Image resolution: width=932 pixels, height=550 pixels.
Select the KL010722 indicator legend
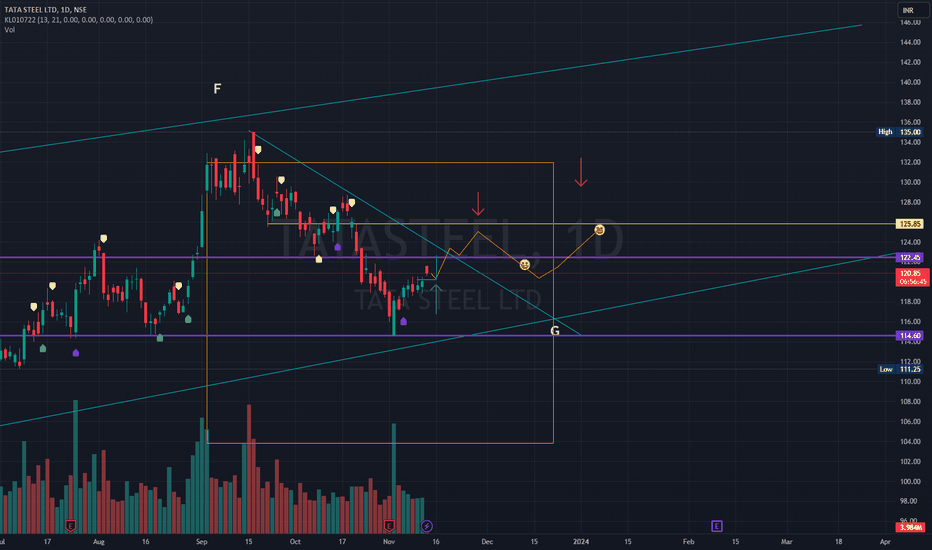coord(78,20)
